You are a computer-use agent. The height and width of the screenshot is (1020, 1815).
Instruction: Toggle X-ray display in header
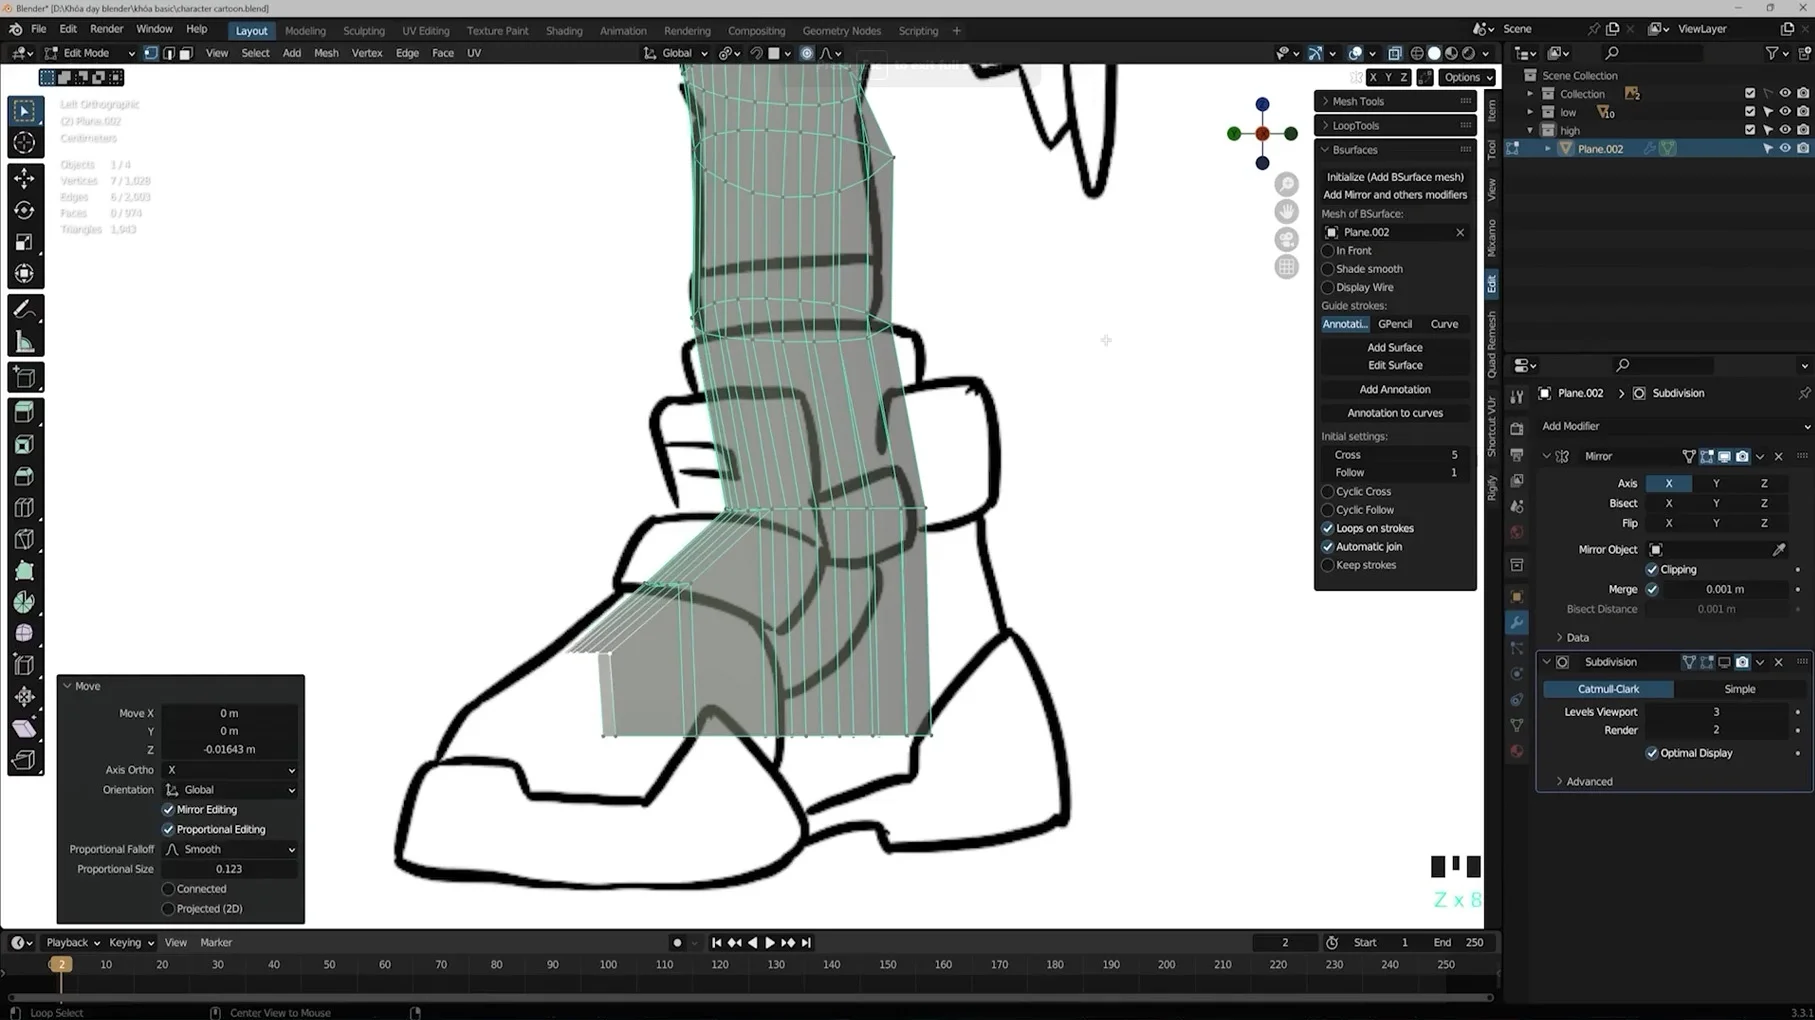1395,53
